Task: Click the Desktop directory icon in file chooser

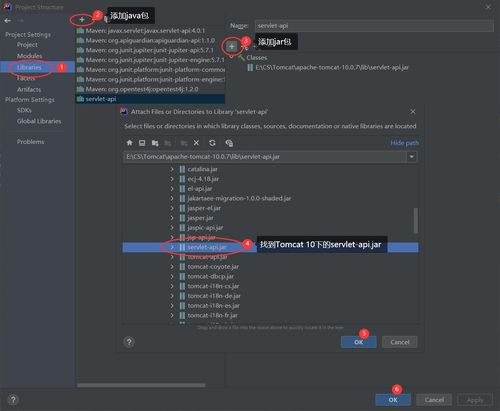Action: [x=142, y=143]
